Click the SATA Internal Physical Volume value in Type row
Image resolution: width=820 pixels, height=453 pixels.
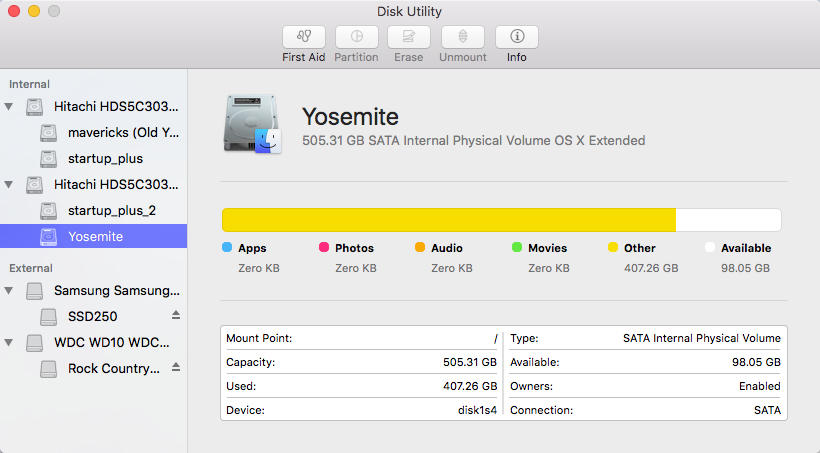tap(702, 338)
